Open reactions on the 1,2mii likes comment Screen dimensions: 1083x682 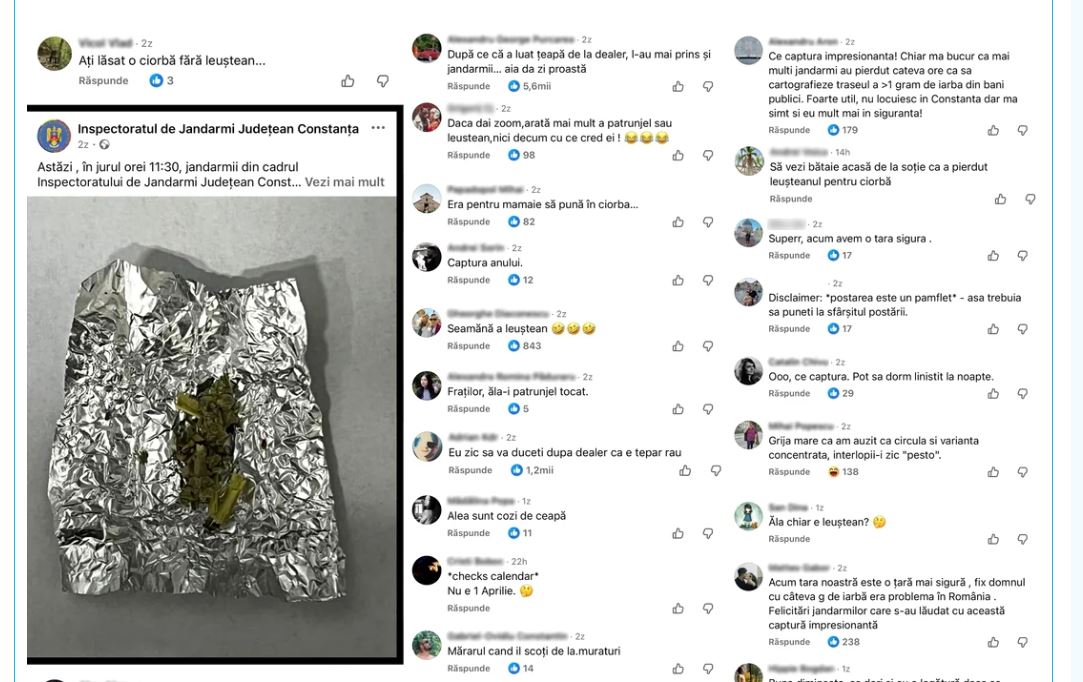[x=532, y=470]
